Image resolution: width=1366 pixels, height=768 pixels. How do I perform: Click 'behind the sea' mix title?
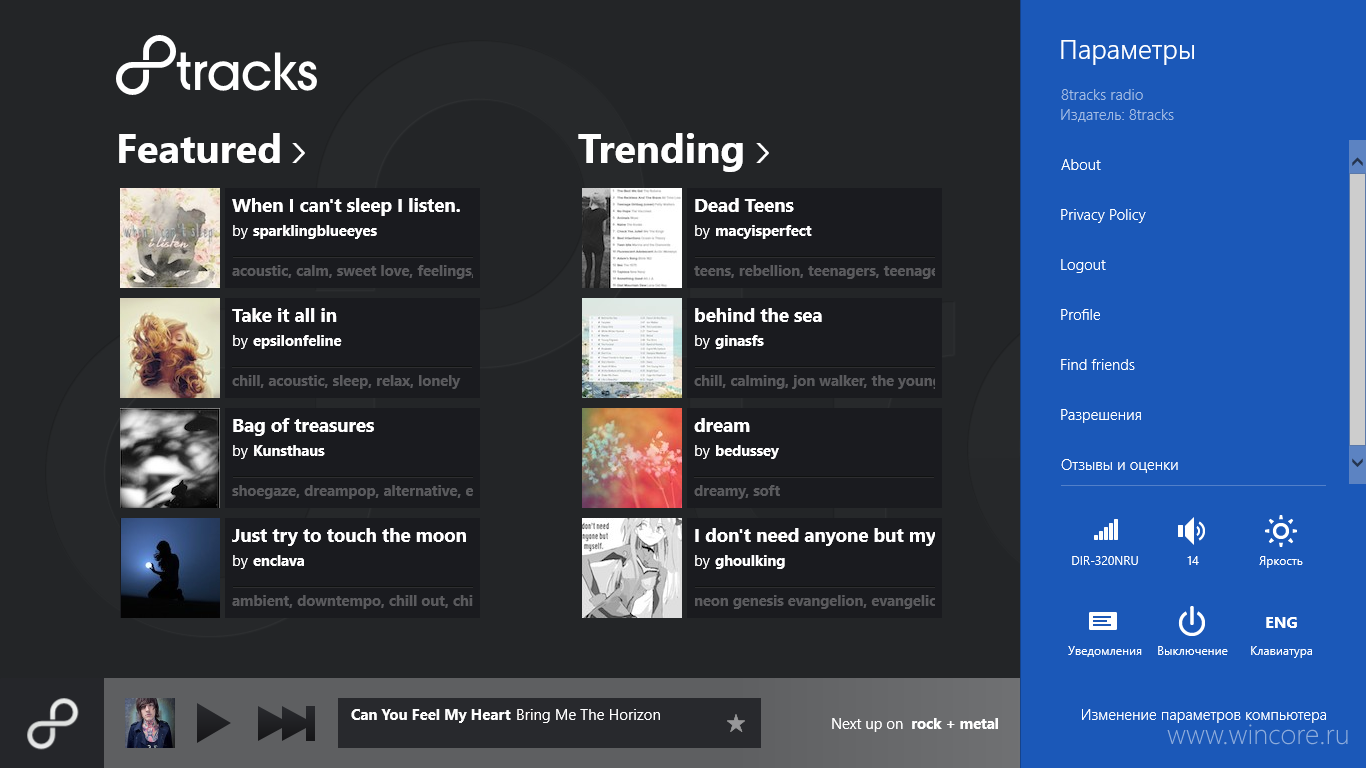[758, 316]
